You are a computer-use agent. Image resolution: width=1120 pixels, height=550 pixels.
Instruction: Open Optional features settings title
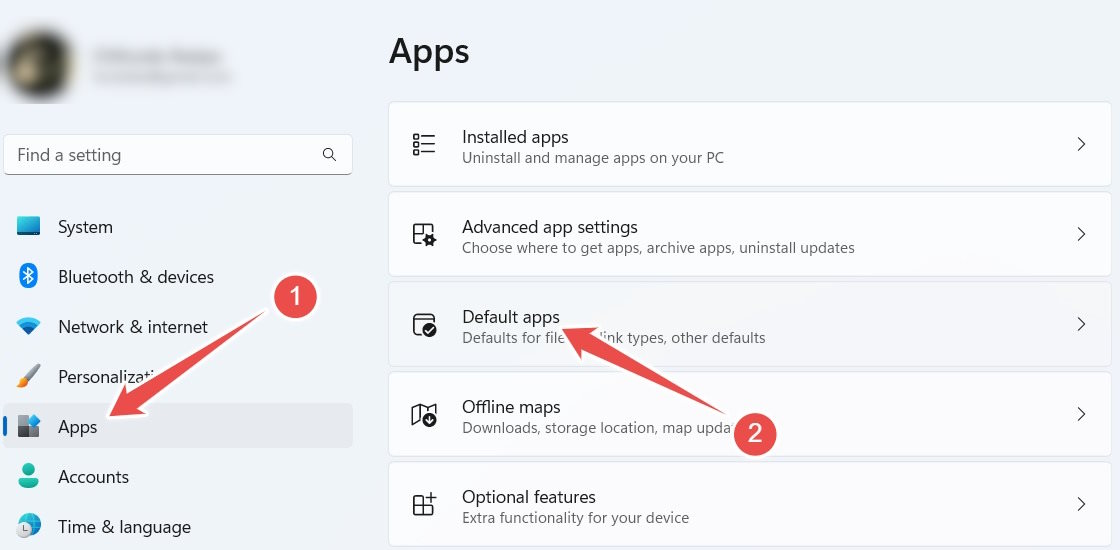pyautogui.click(x=529, y=496)
